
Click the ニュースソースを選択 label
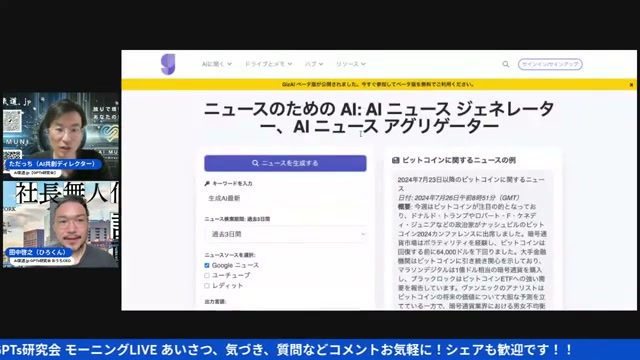tap(230, 255)
